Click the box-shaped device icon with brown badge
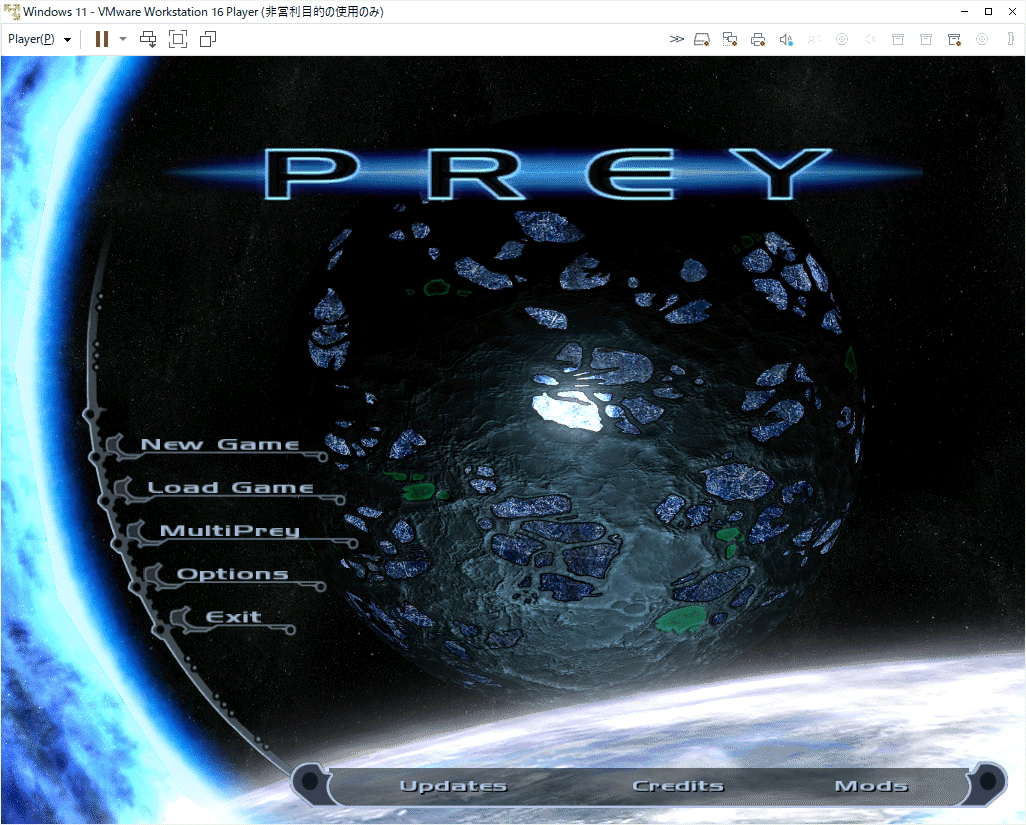The height and width of the screenshot is (825, 1026). tap(955, 40)
